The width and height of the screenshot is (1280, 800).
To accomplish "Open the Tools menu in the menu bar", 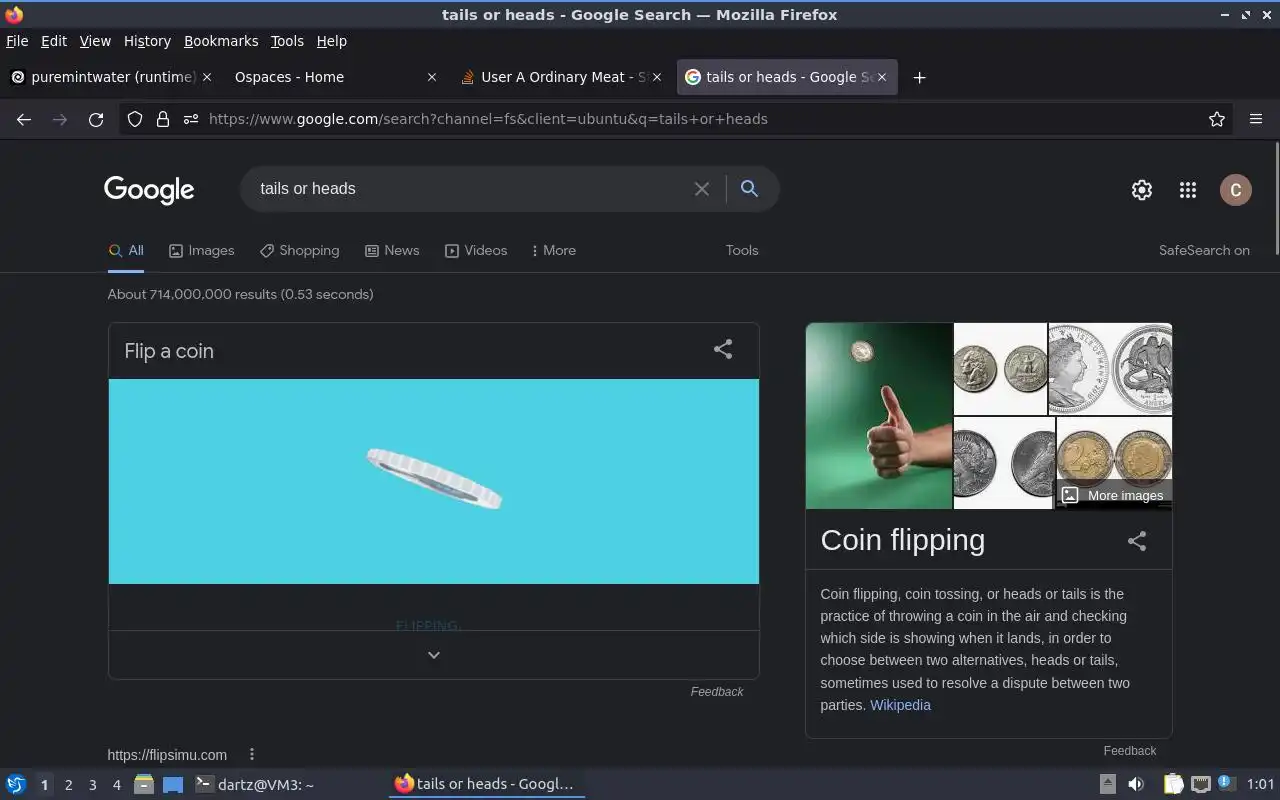I will pyautogui.click(x=287, y=41).
